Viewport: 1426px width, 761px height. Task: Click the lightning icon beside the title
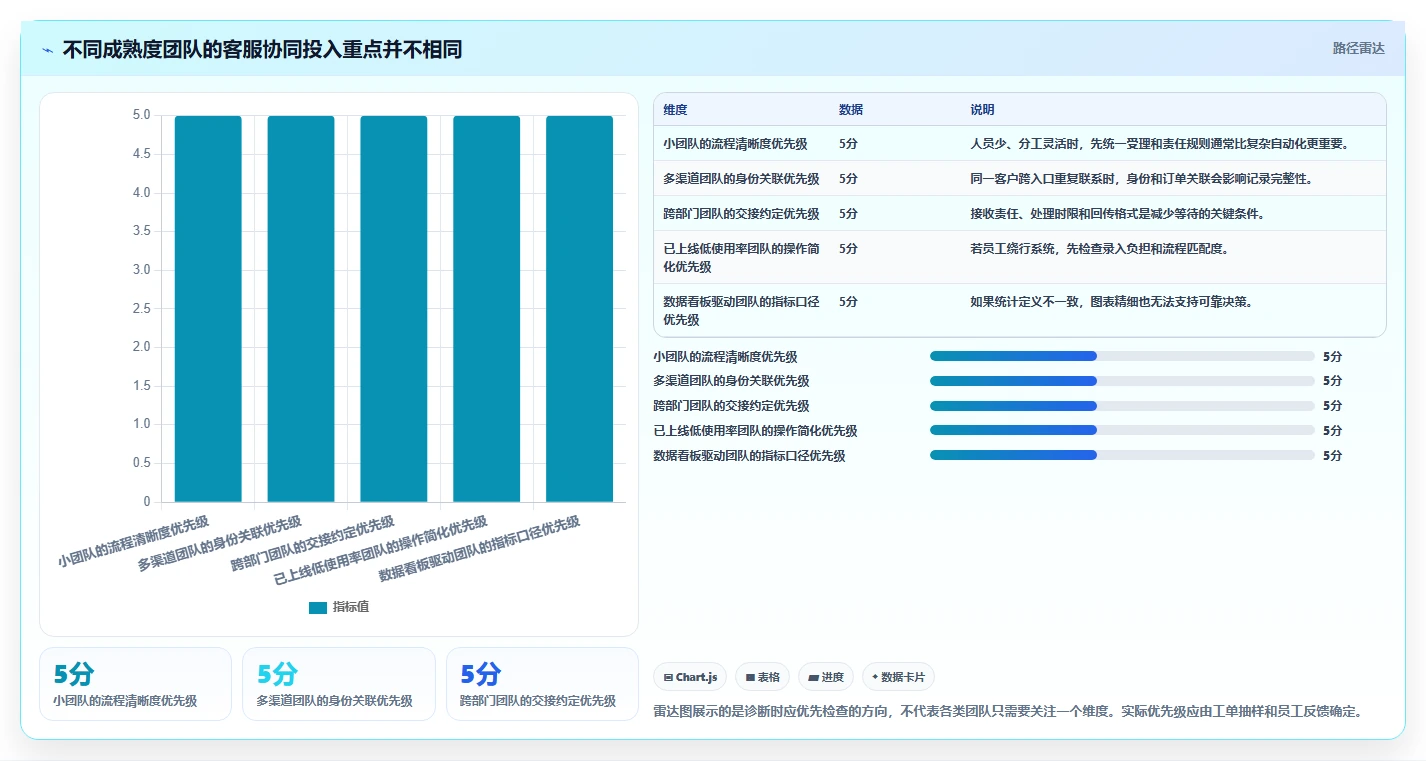[x=48, y=50]
